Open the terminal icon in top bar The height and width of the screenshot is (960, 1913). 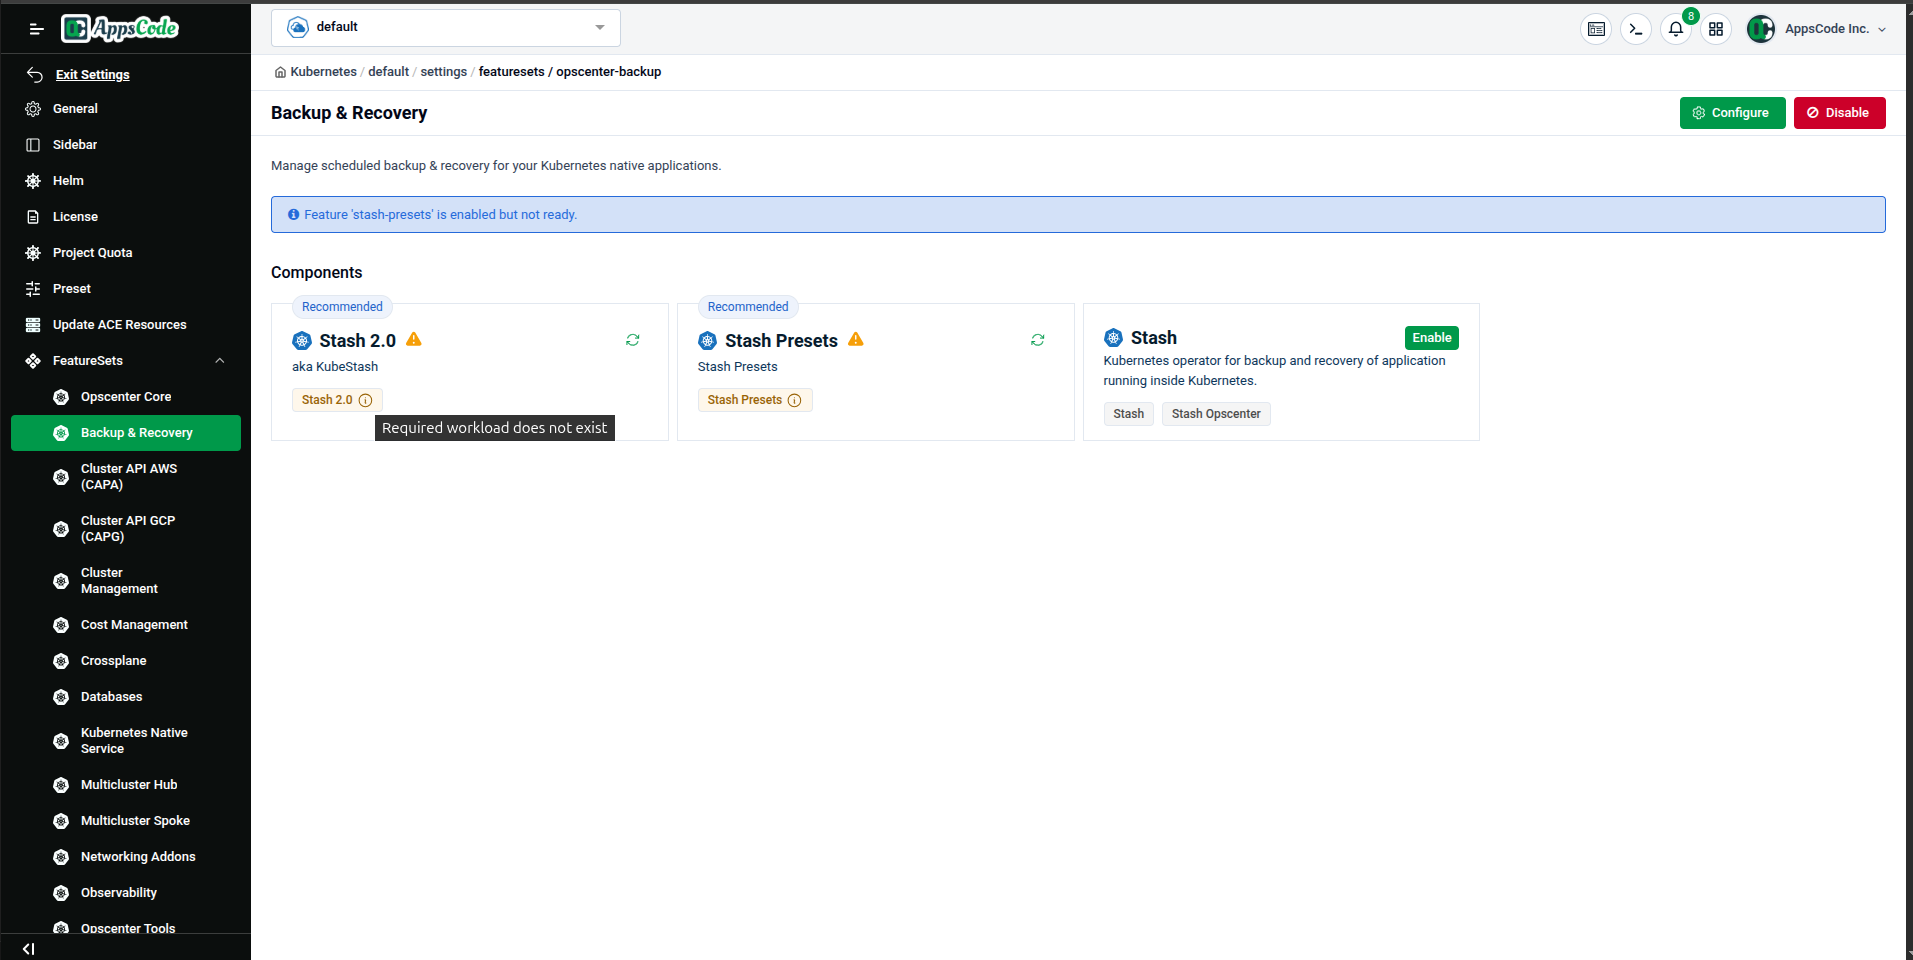(x=1636, y=29)
